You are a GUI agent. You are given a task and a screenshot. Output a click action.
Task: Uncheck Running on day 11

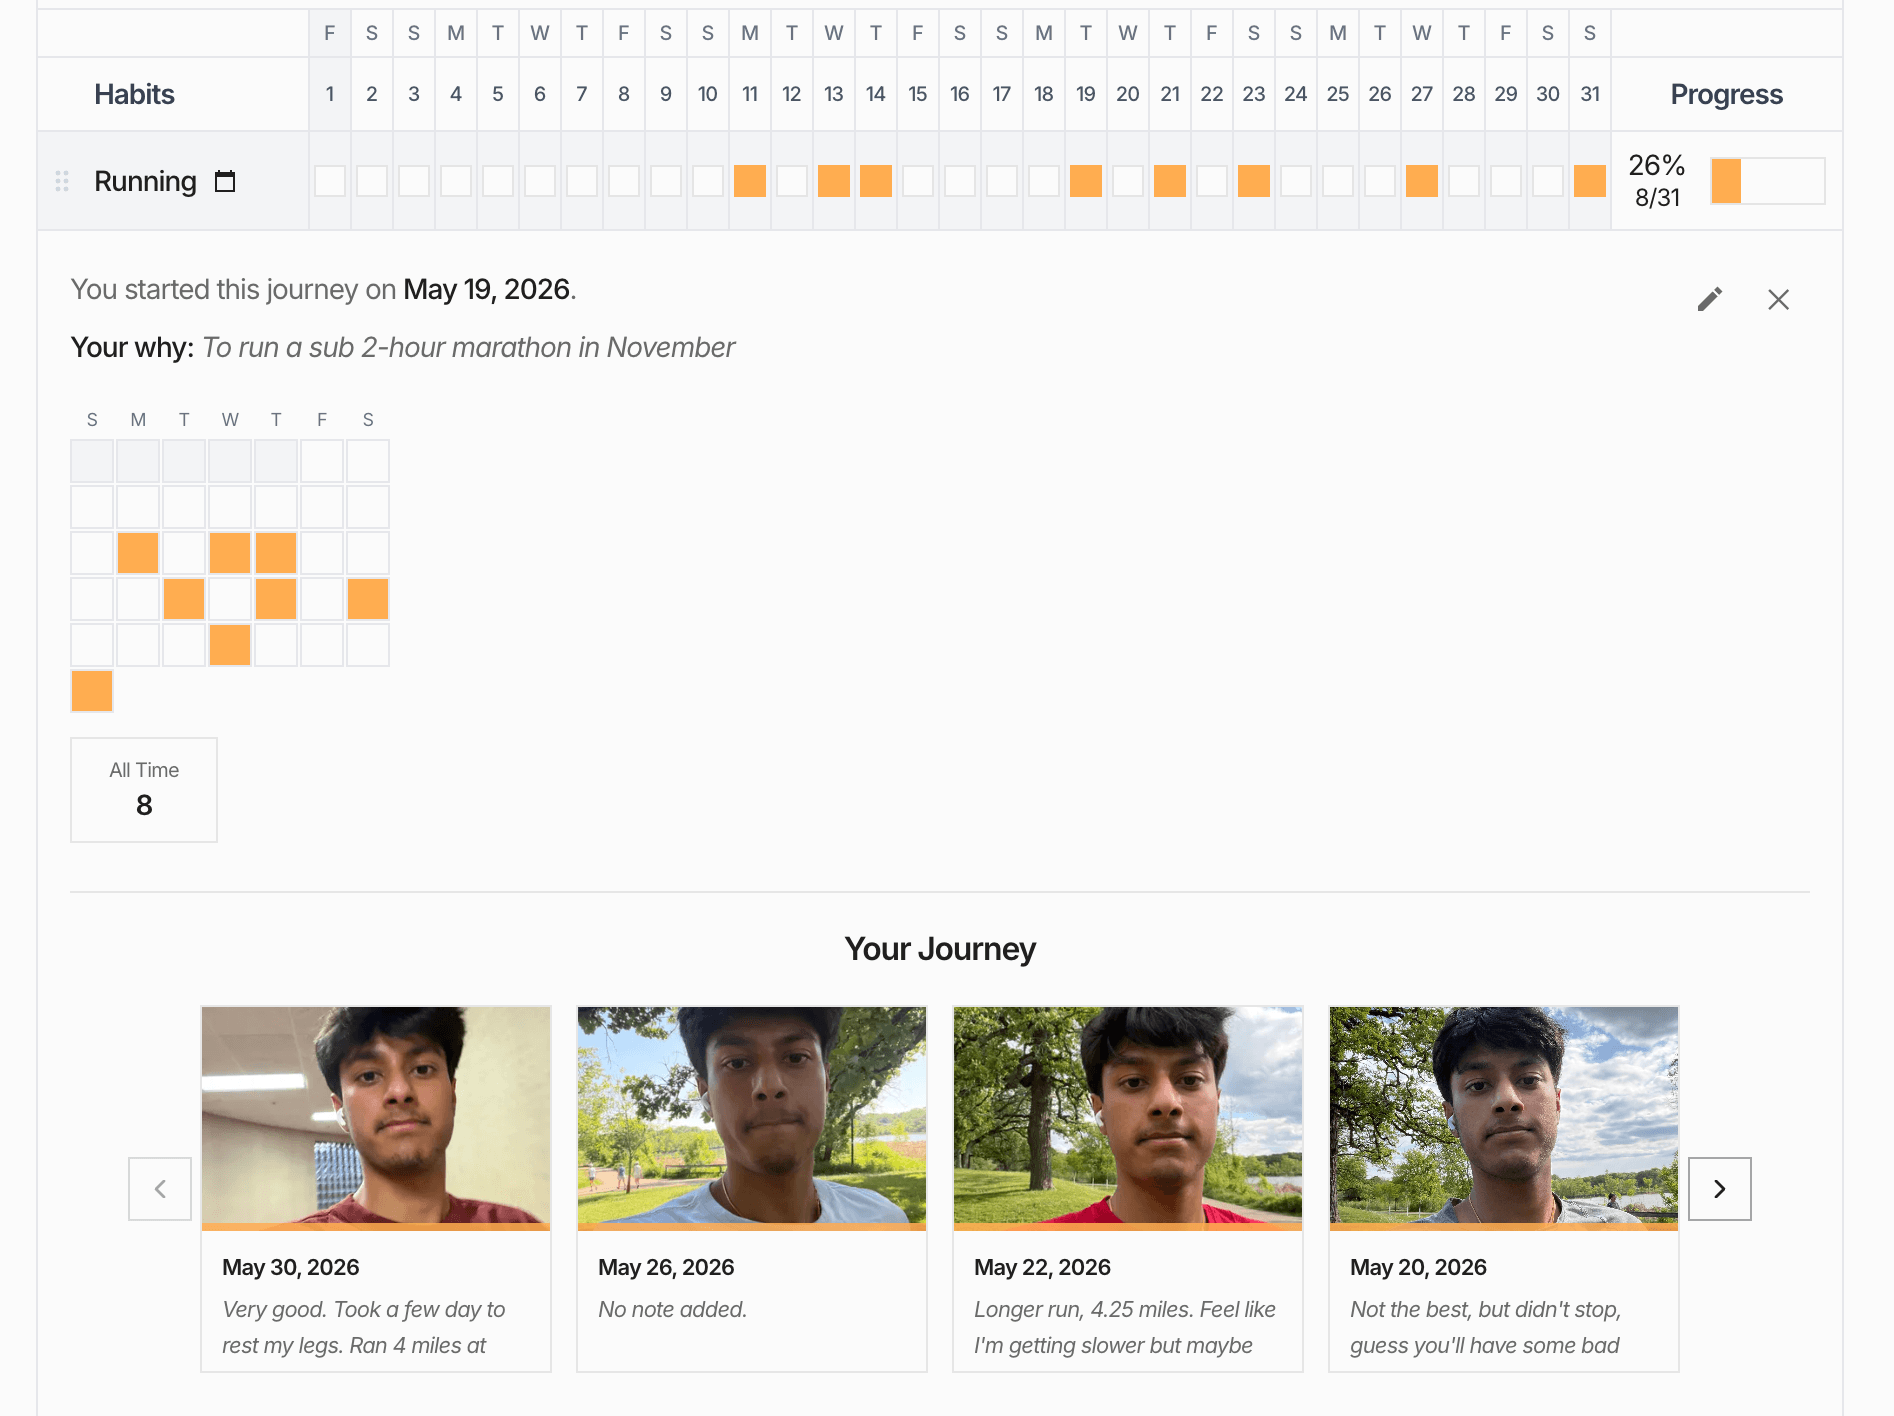(x=750, y=181)
